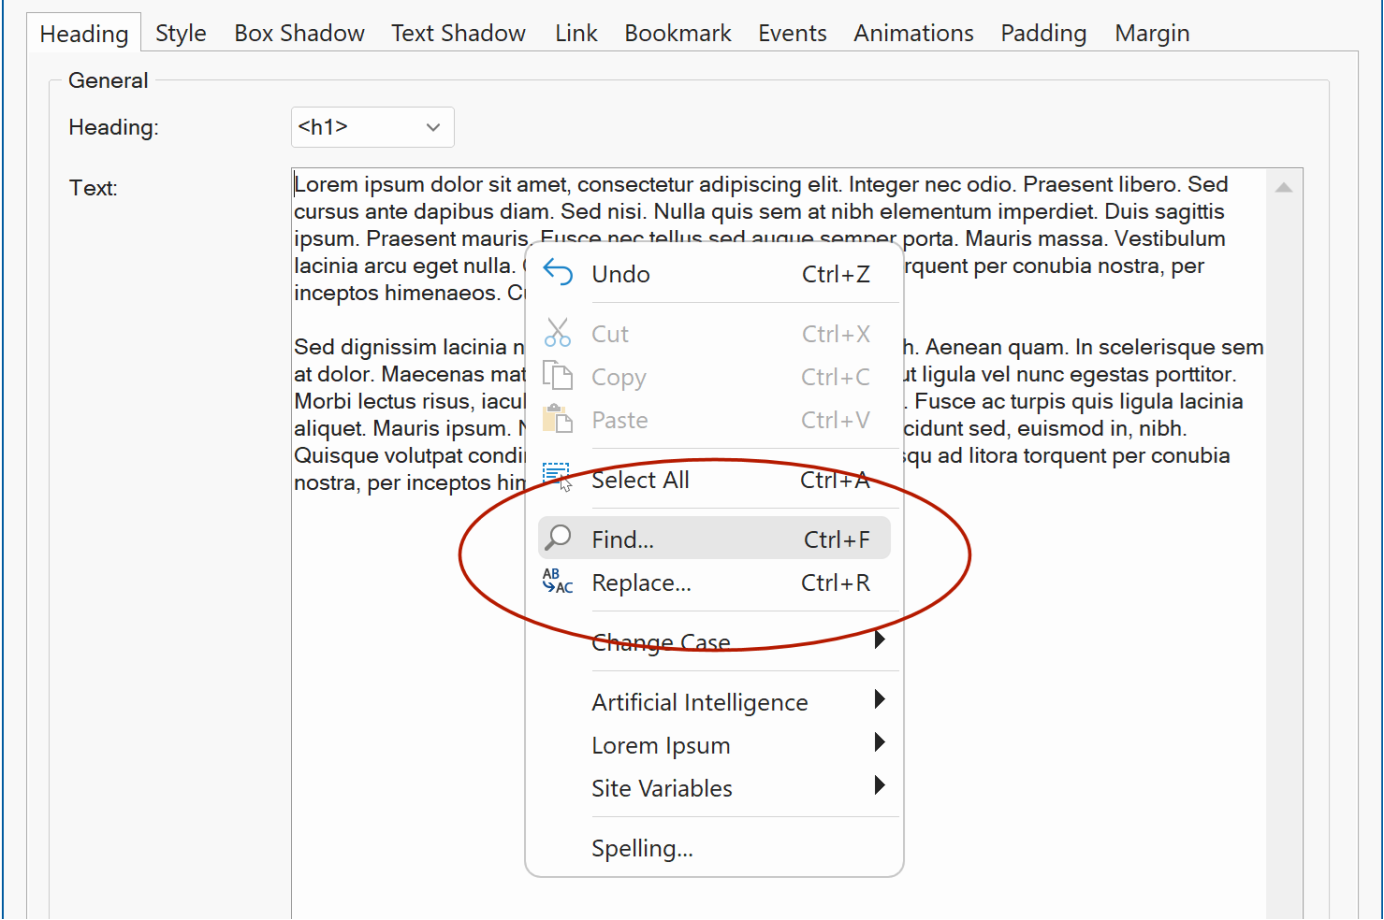Click the Replace AB-AC icon
The image size is (1384, 920).
[x=557, y=581]
